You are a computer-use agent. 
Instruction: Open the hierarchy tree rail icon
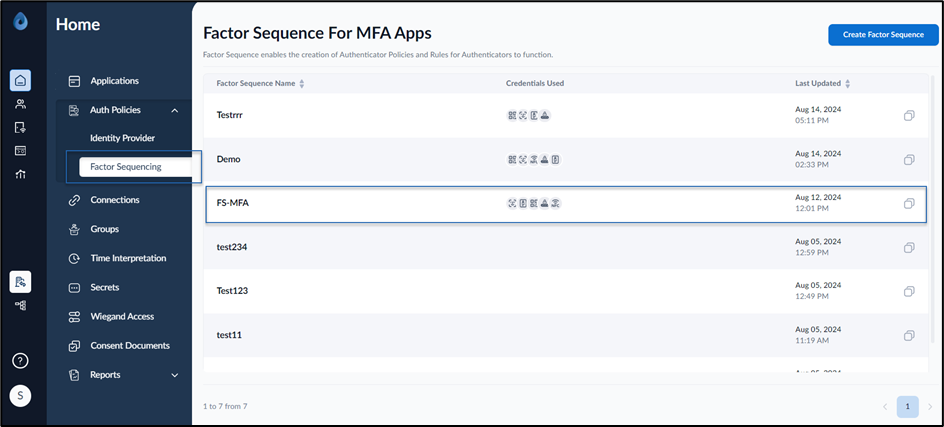[20, 305]
